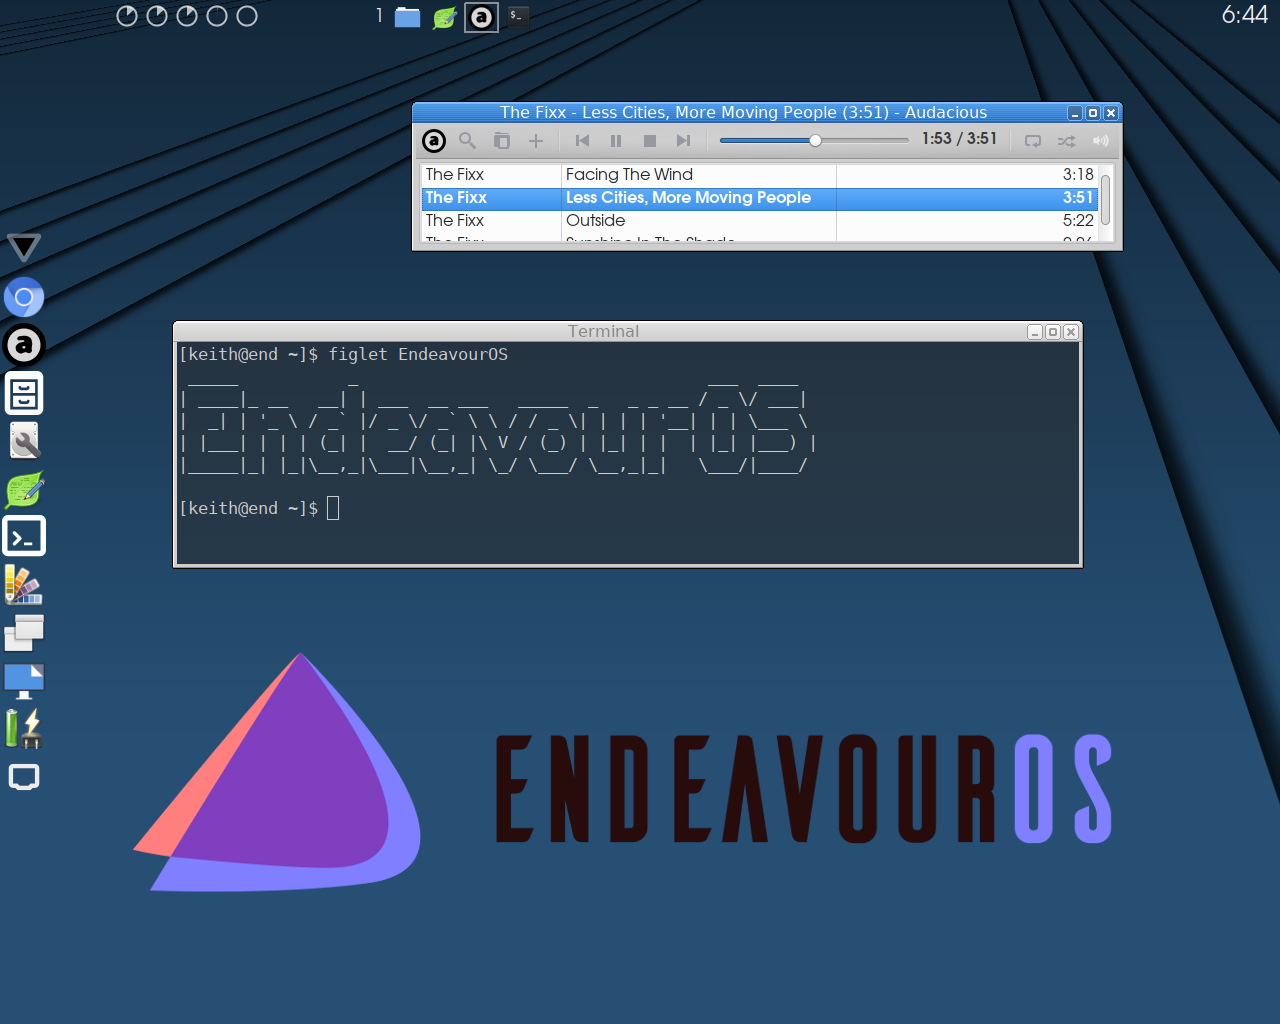Screen dimensions: 1280x1024
Task: Skip to the previous track in Audacious
Action: coord(582,141)
